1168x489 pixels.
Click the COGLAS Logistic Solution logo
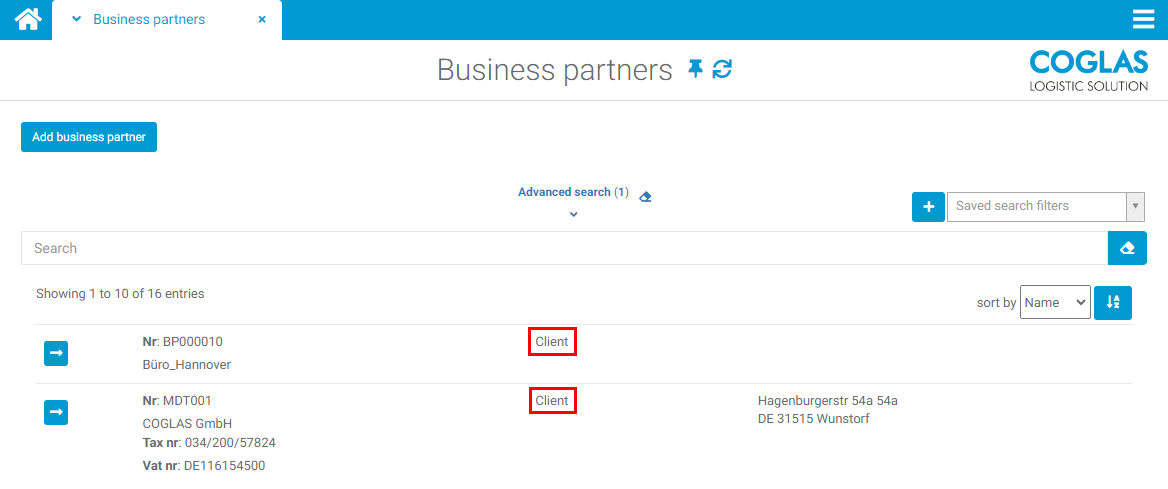pos(1088,70)
